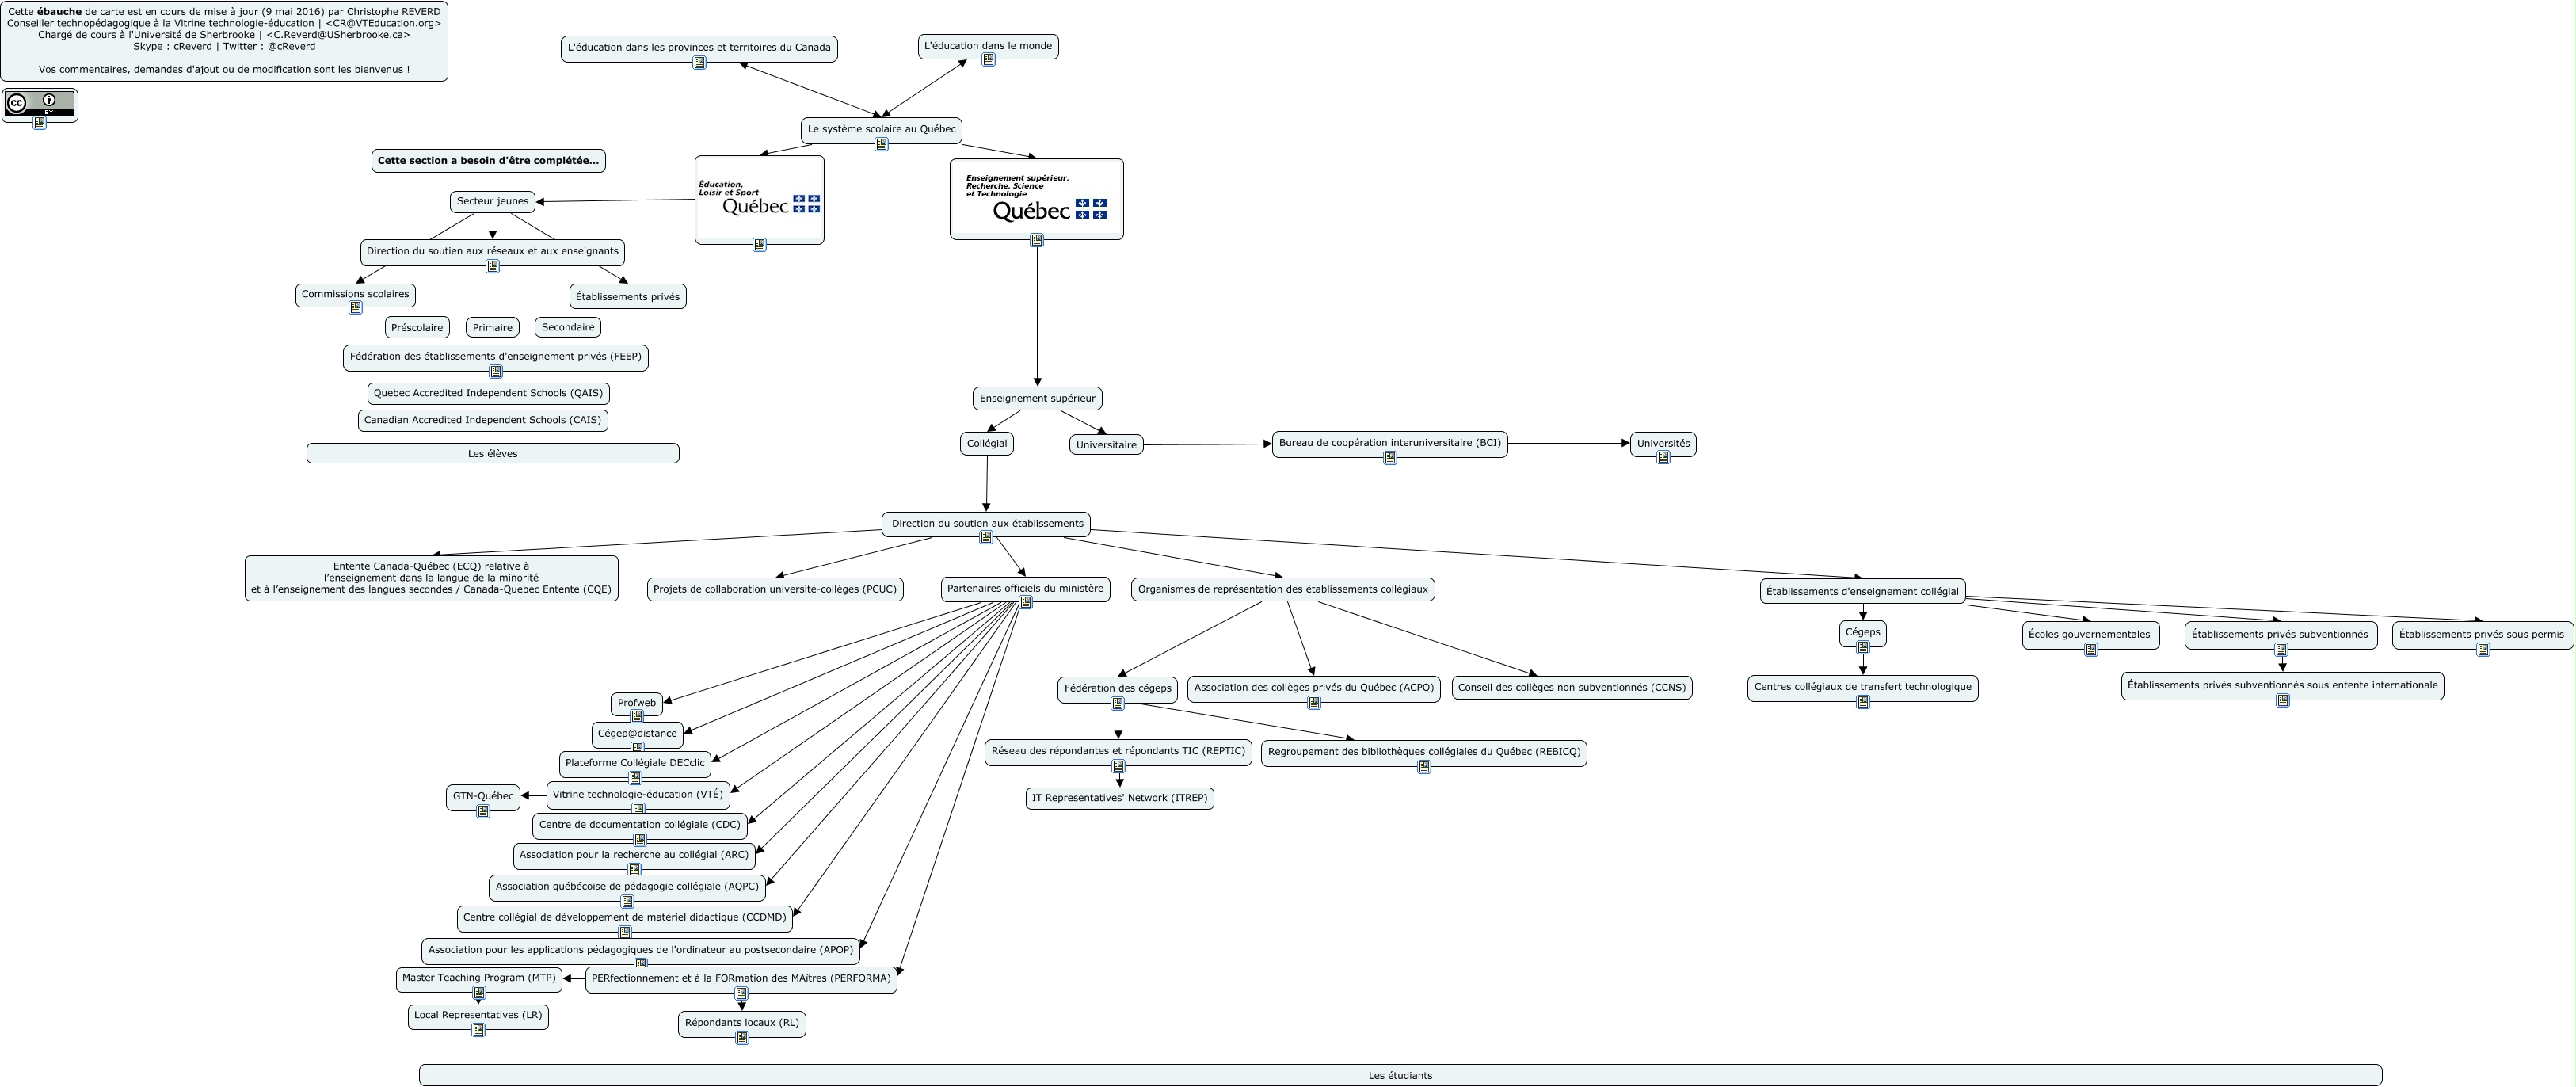Image resolution: width=2576 pixels, height=1087 pixels.
Task: Open resource icon under Fédération des cégeps
Action: pos(1118,703)
